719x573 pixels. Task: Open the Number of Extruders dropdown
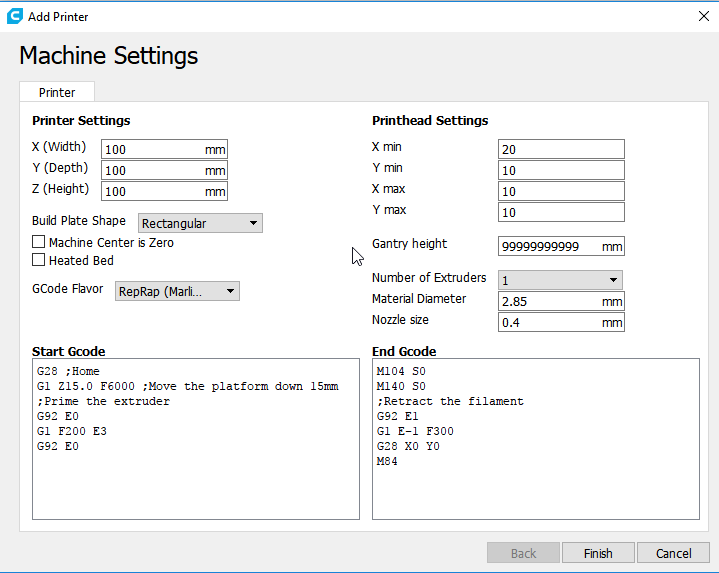pyautogui.click(x=560, y=280)
